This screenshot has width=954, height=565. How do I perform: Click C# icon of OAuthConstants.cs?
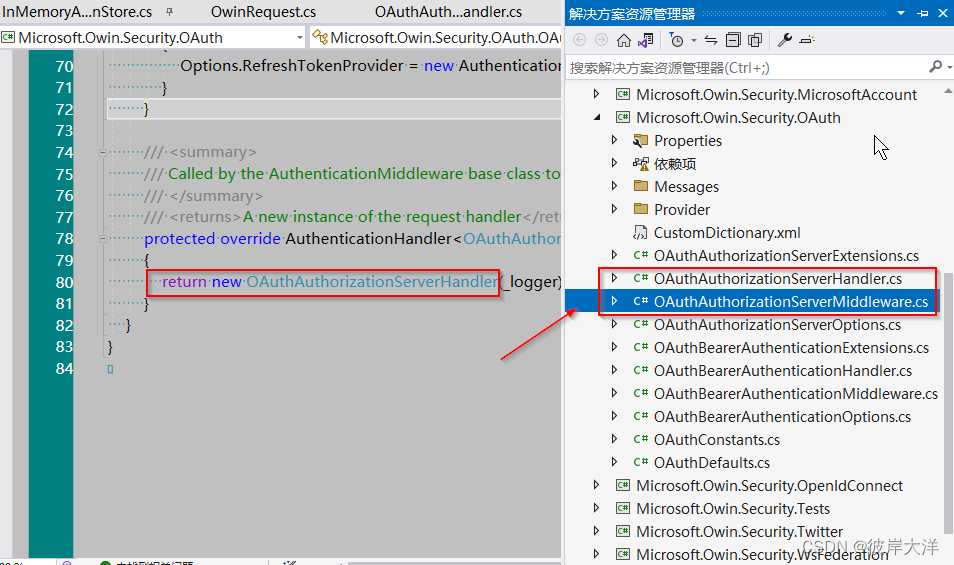[x=640, y=440]
